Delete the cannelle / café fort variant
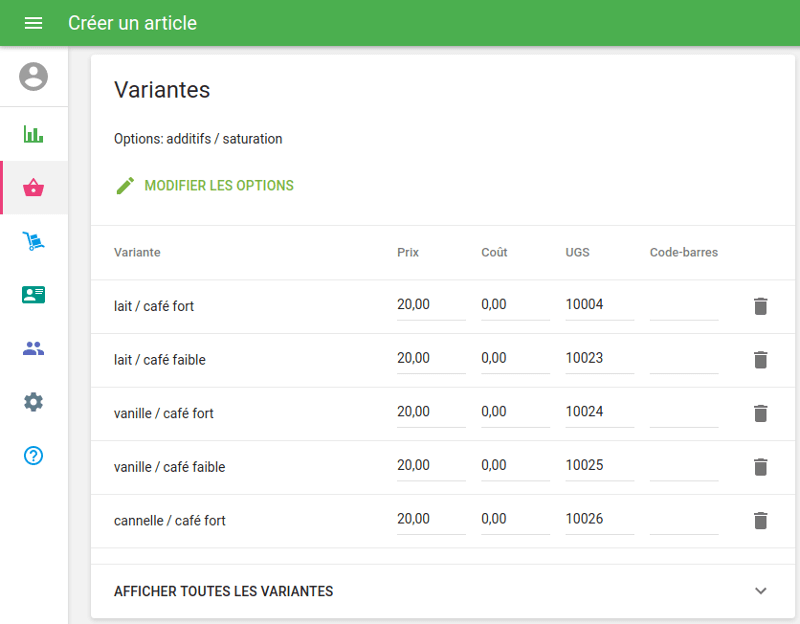The height and width of the screenshot is (624, 800). point(761,520)
